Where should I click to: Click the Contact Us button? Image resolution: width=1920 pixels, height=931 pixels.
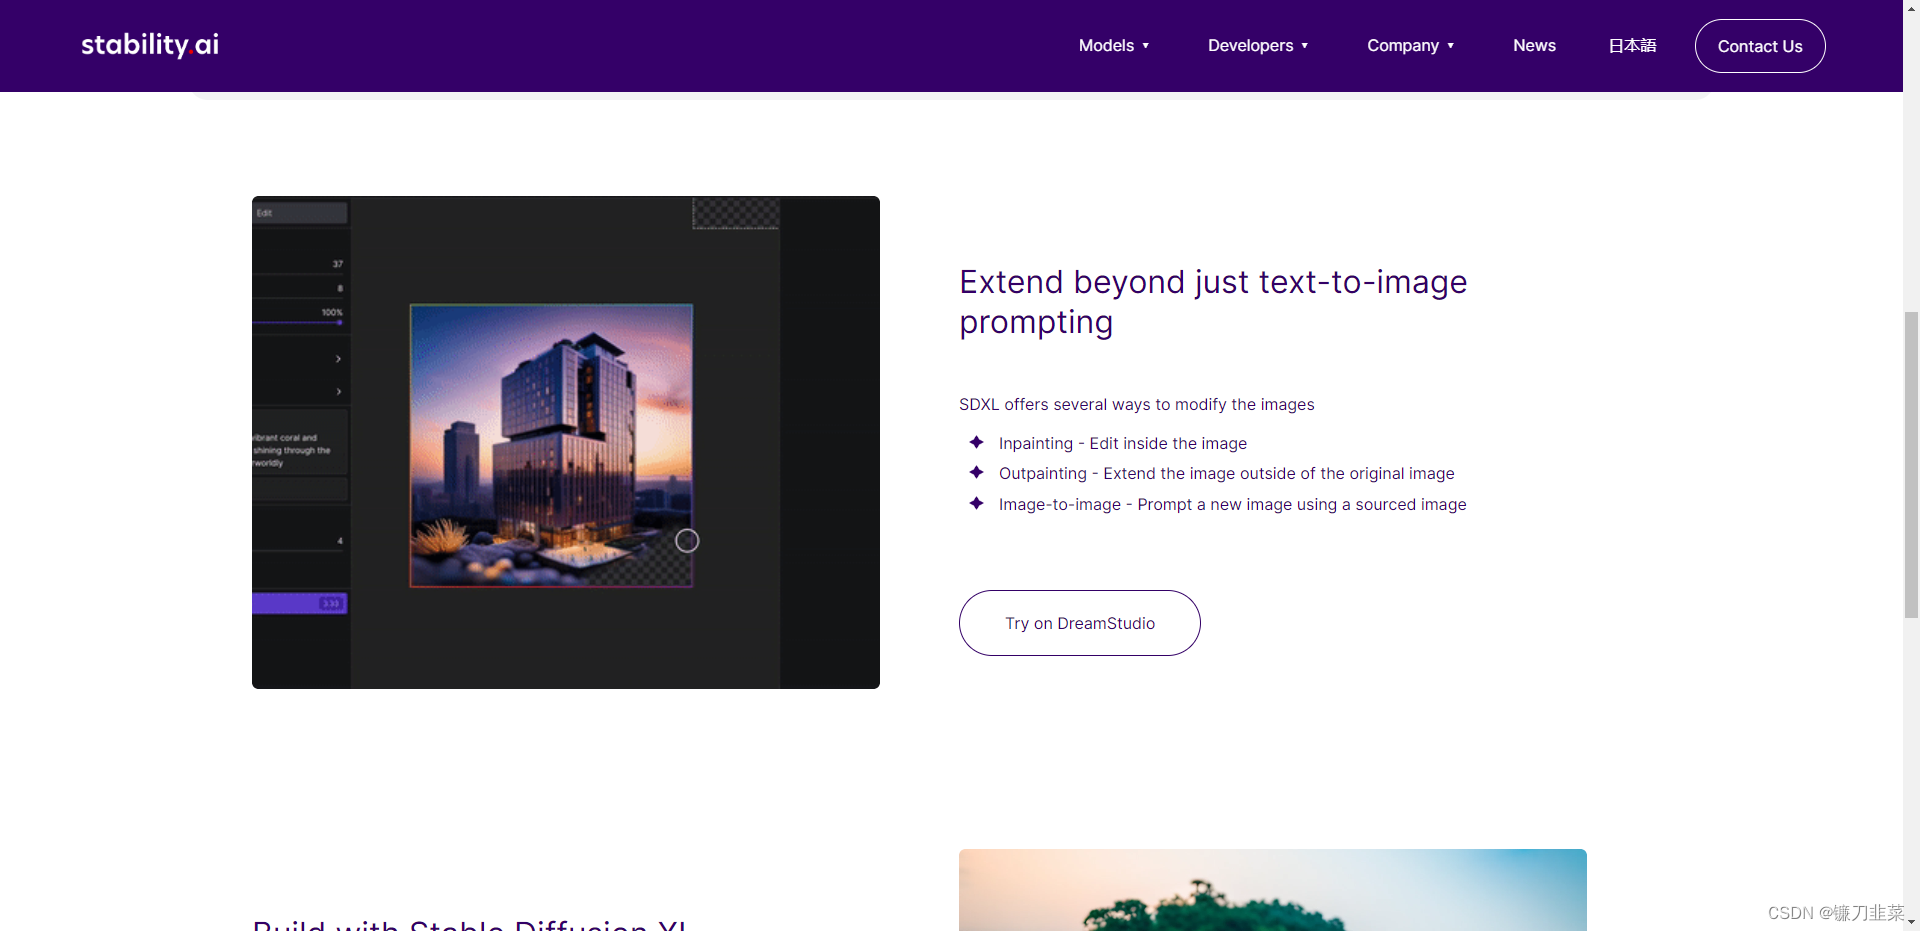pos(1760,46)
